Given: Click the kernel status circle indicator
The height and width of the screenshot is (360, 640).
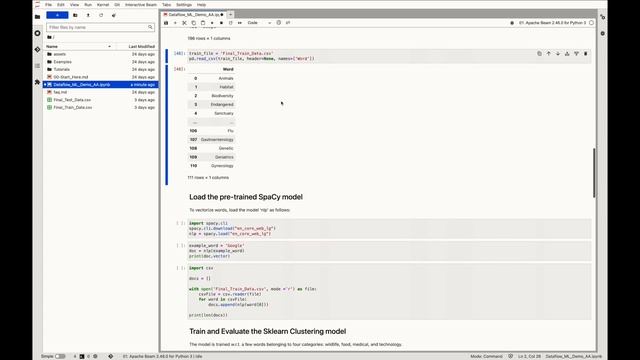Looking at the screenshot, I should click(591, 23).
